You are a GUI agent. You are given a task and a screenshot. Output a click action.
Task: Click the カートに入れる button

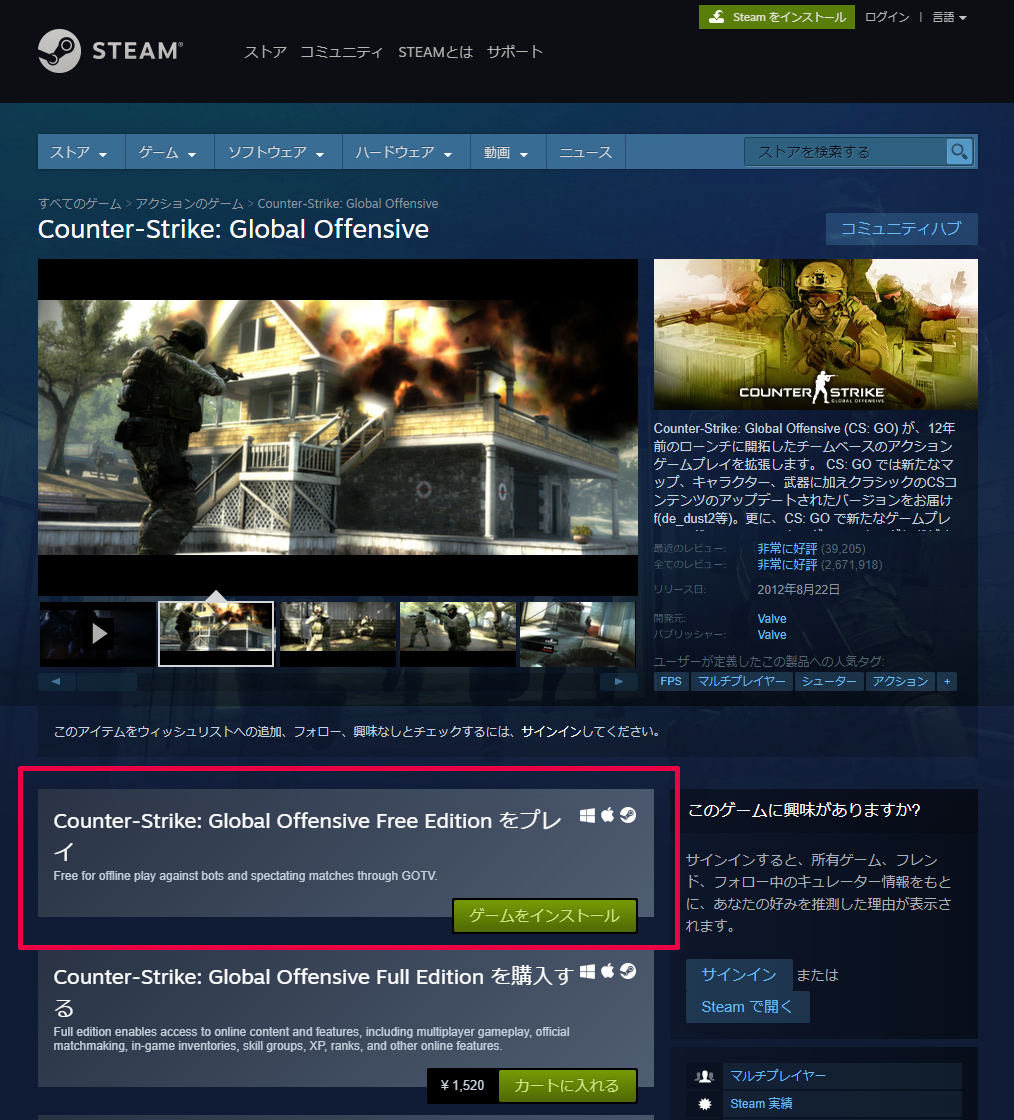(567, 1086)
